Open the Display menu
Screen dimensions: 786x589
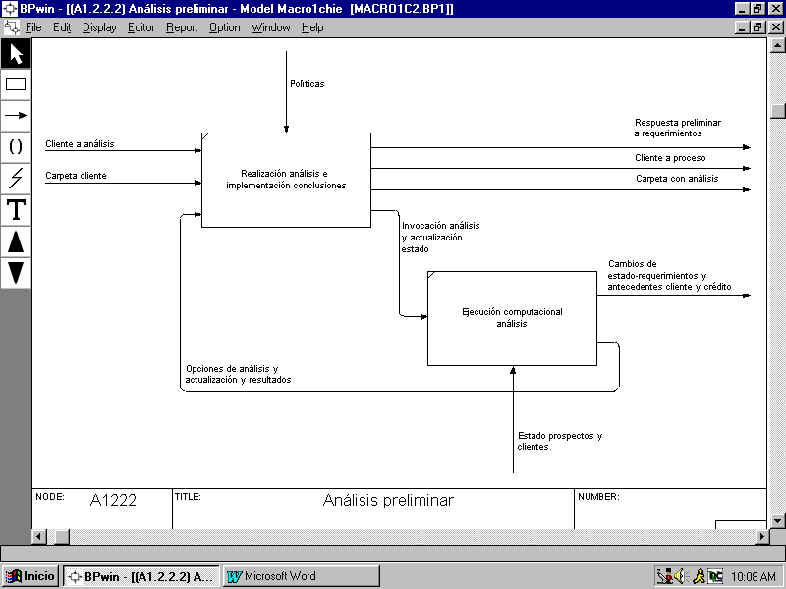(x=99, y=28)
